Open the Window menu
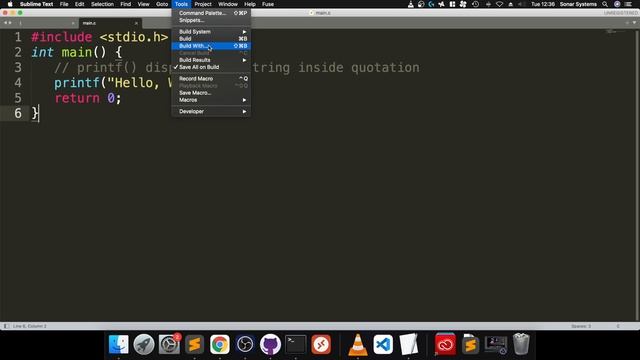Viewport: 640px width, 360px height. 228,4
